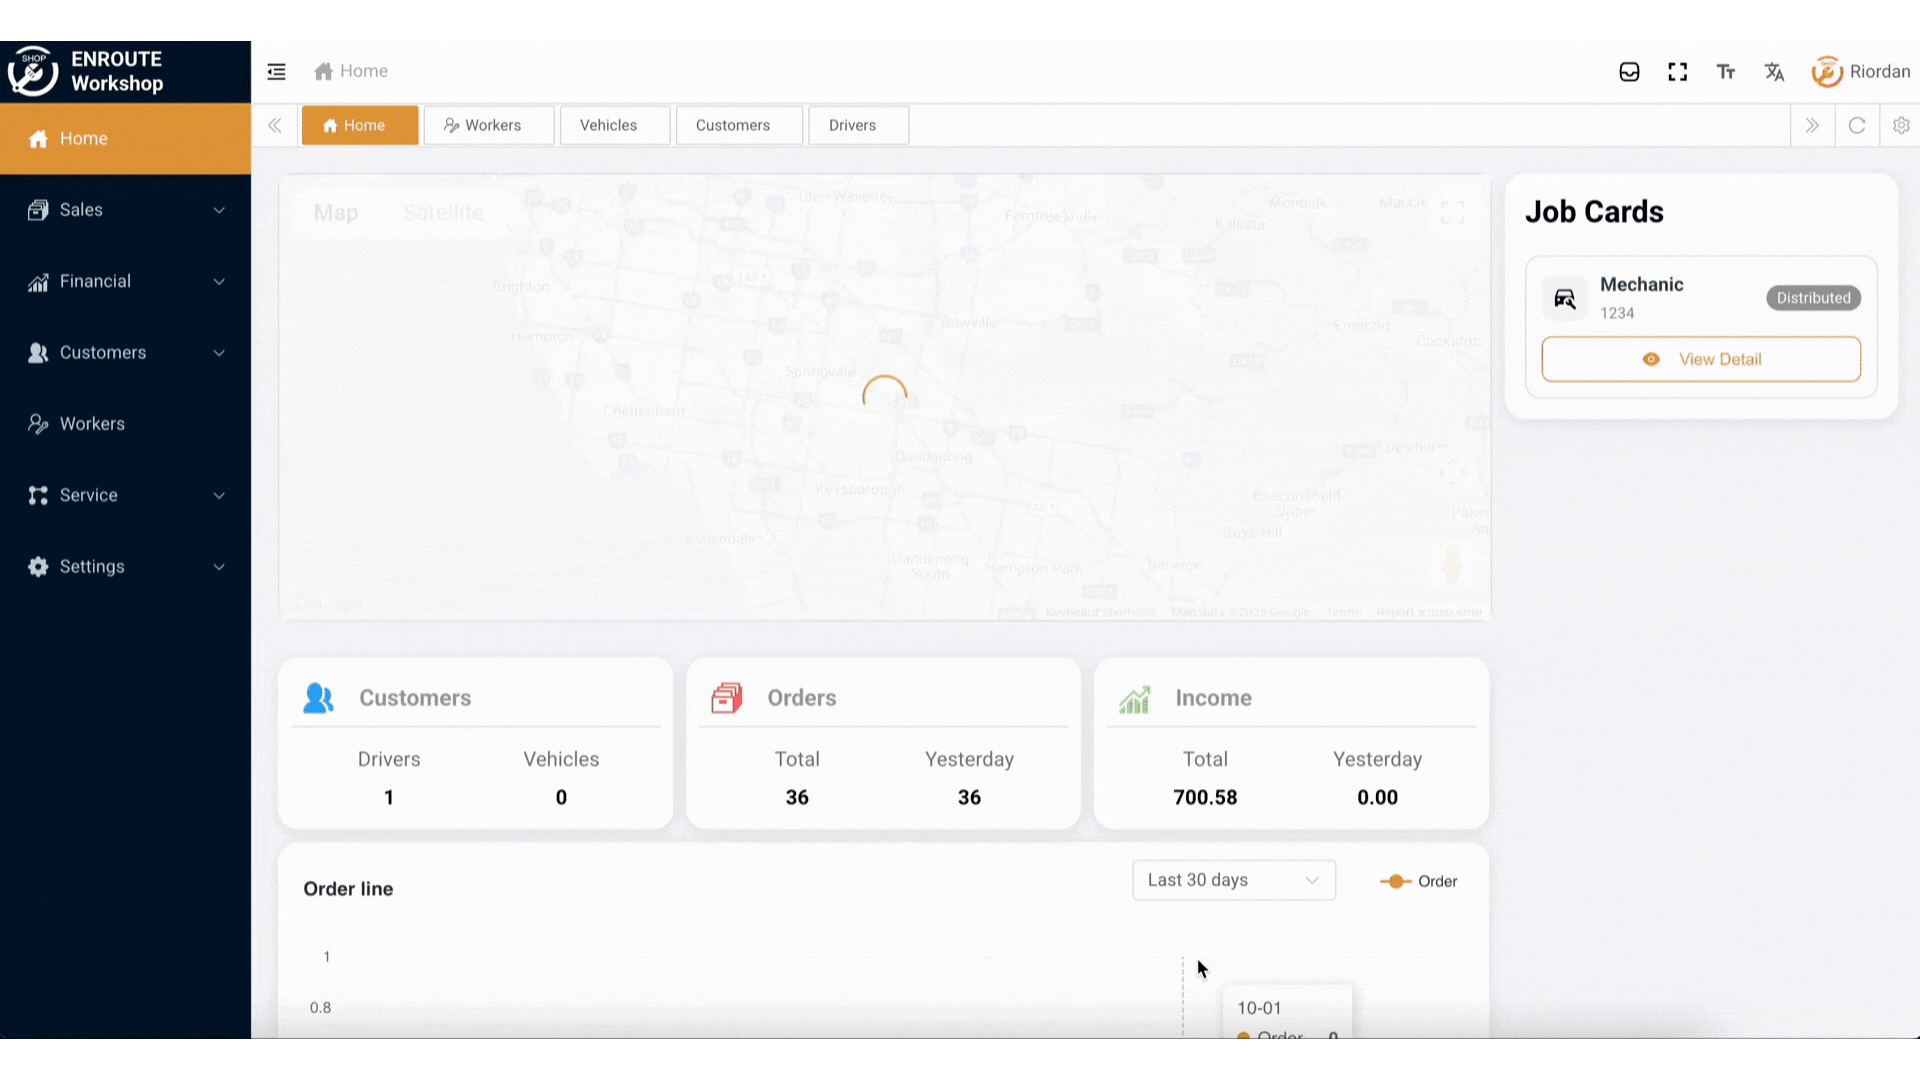The image size is (1920, 1080).
Task: Expand the Sales section in the sidebar
Action: (125, 209)
